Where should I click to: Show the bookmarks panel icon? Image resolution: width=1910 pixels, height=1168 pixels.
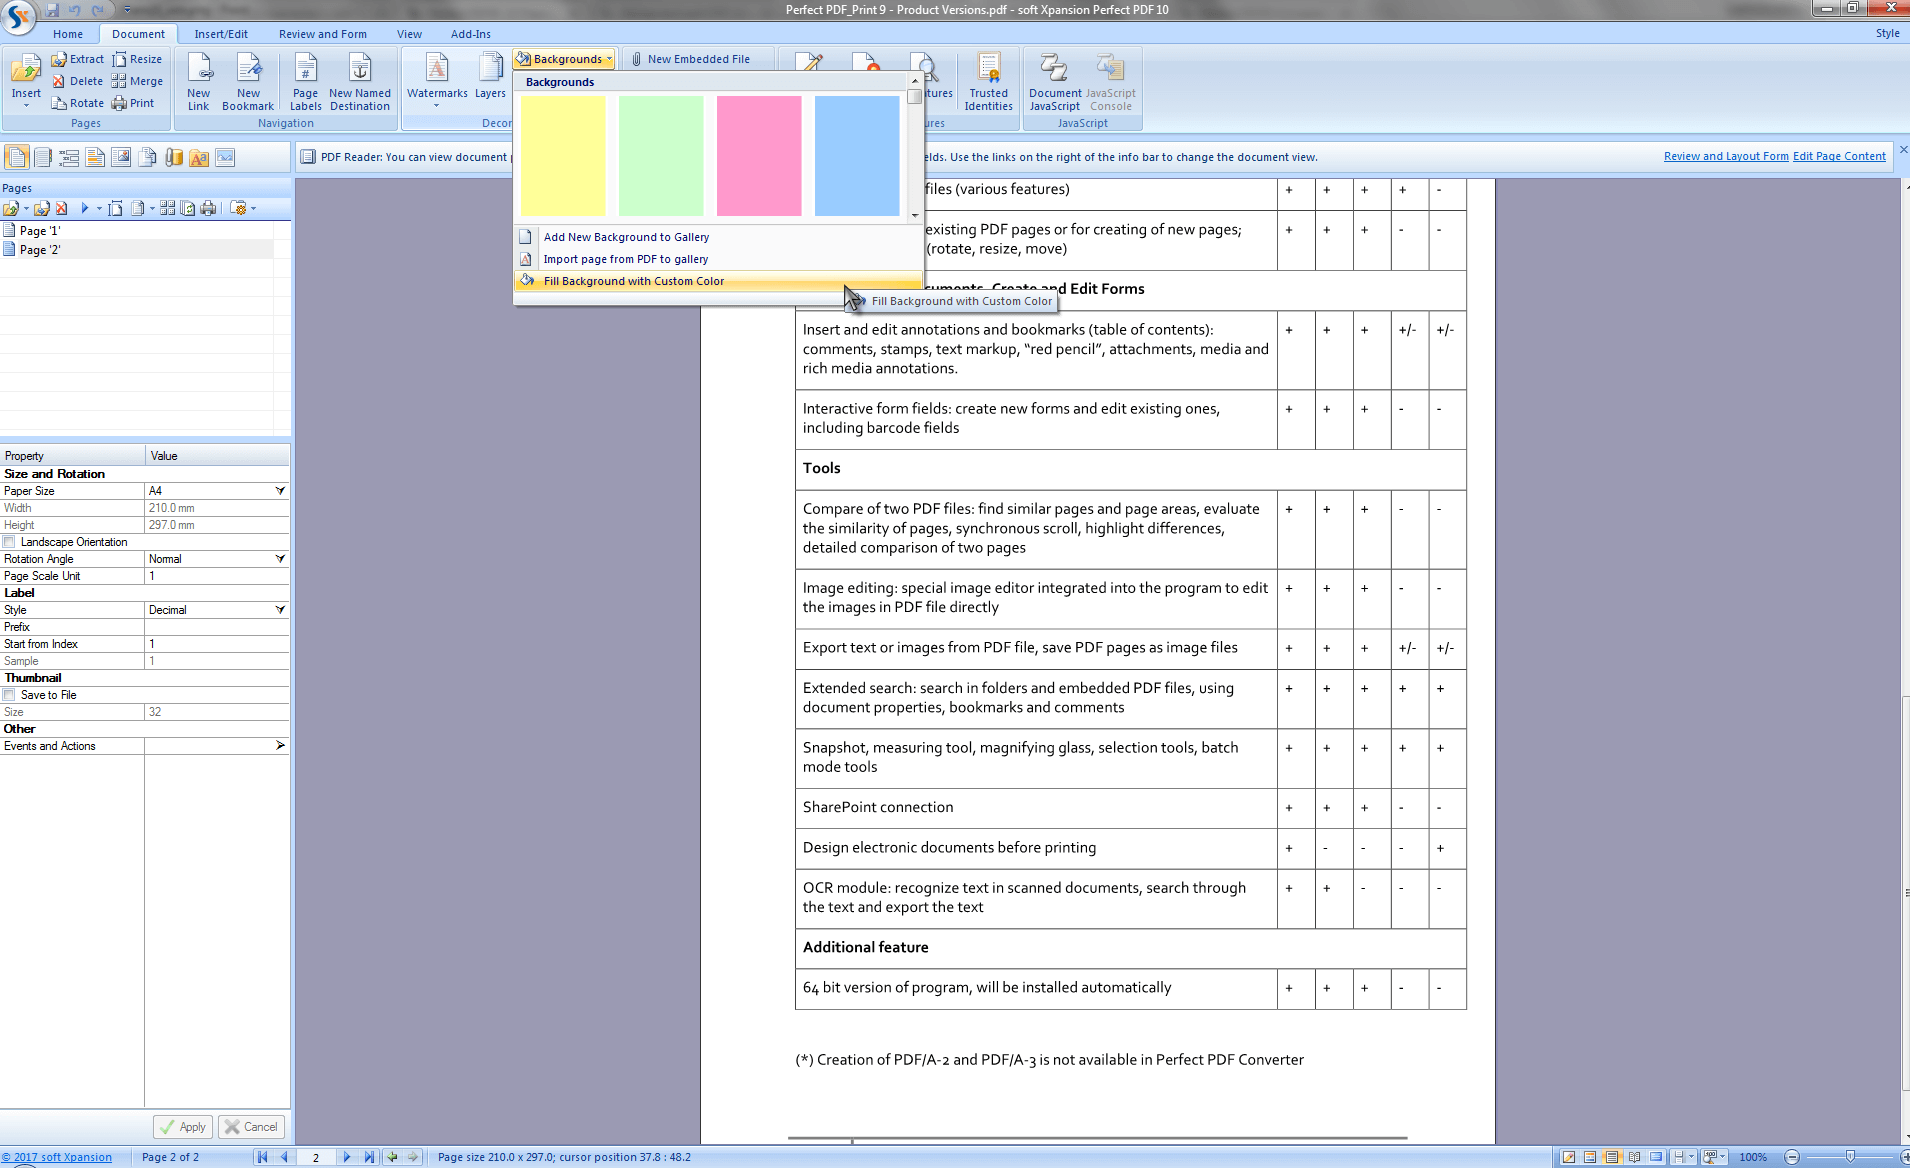[x=43, y=157]
